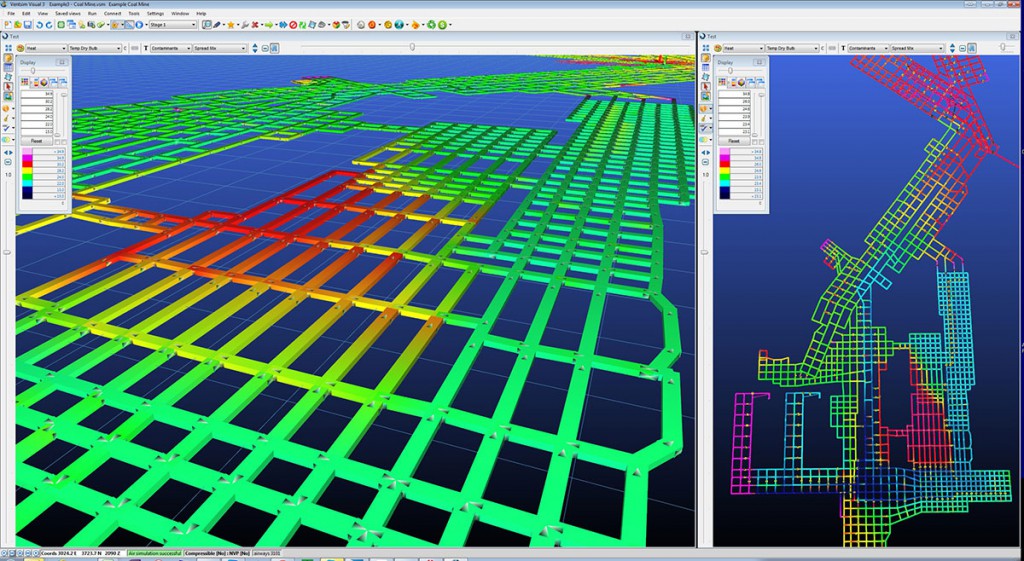Toggle first checkbox beside left Reset button
1024x561 pixels.
tap(57, 142)
